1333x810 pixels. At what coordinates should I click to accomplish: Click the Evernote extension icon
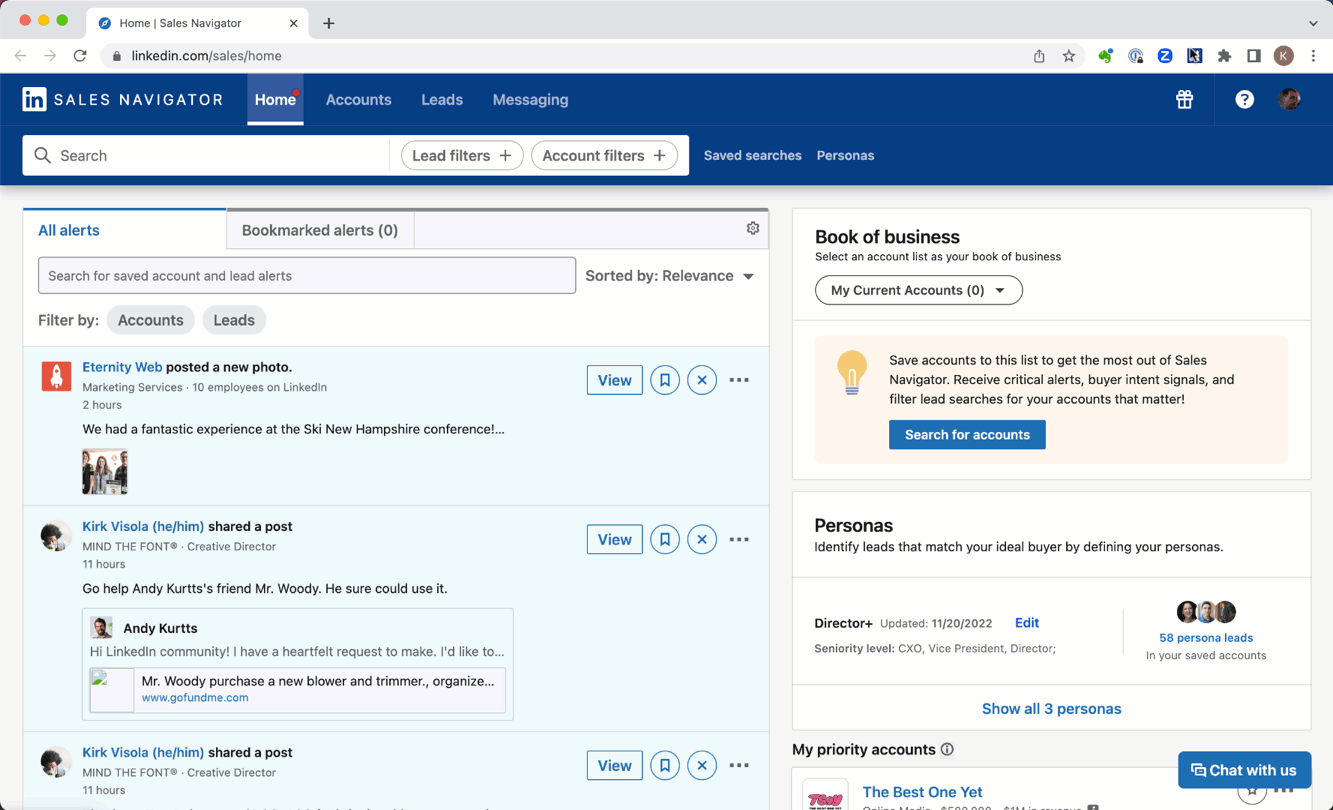click(x=1105, y=56)
